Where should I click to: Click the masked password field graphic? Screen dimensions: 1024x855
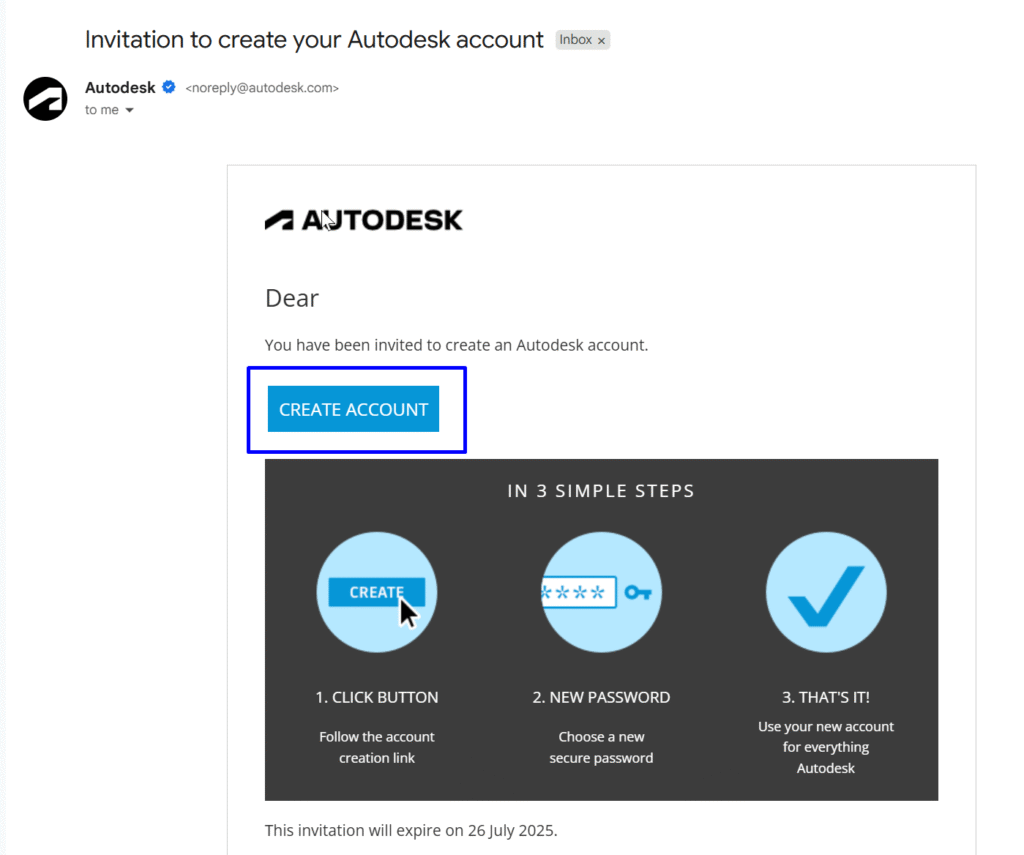(x=579, y=592)
